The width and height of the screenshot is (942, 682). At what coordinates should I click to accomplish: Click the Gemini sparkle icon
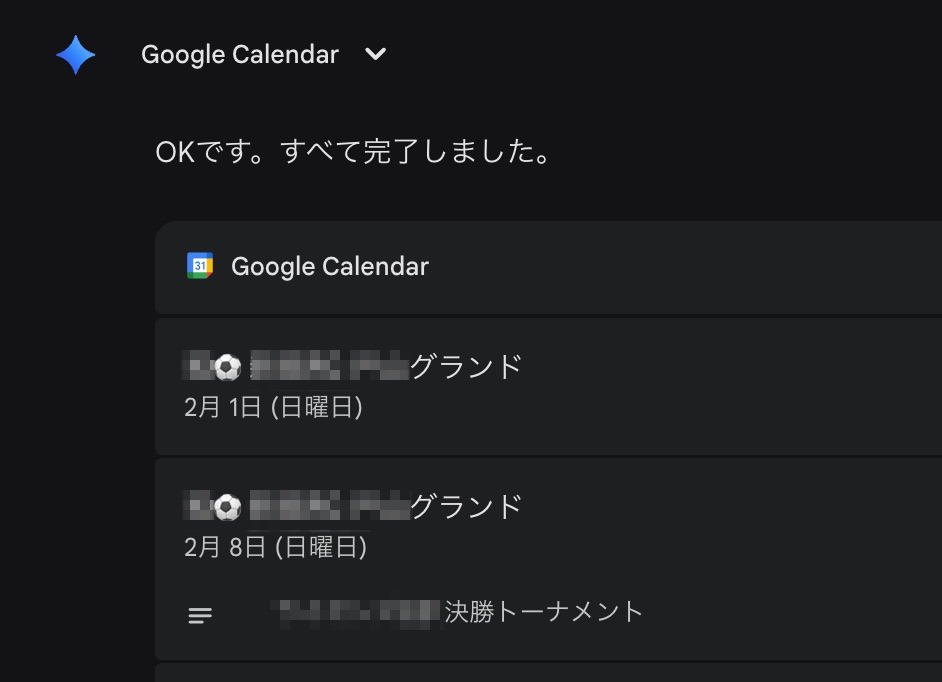pyautogui.click(x=76, y=55)
